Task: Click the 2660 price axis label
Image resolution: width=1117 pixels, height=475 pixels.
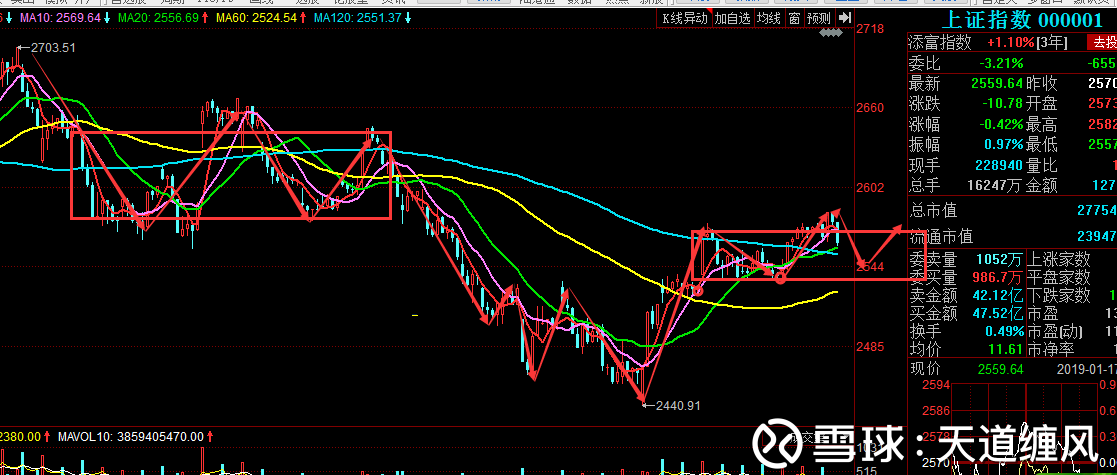Action: pyautogui.click(x=871, y=108)
